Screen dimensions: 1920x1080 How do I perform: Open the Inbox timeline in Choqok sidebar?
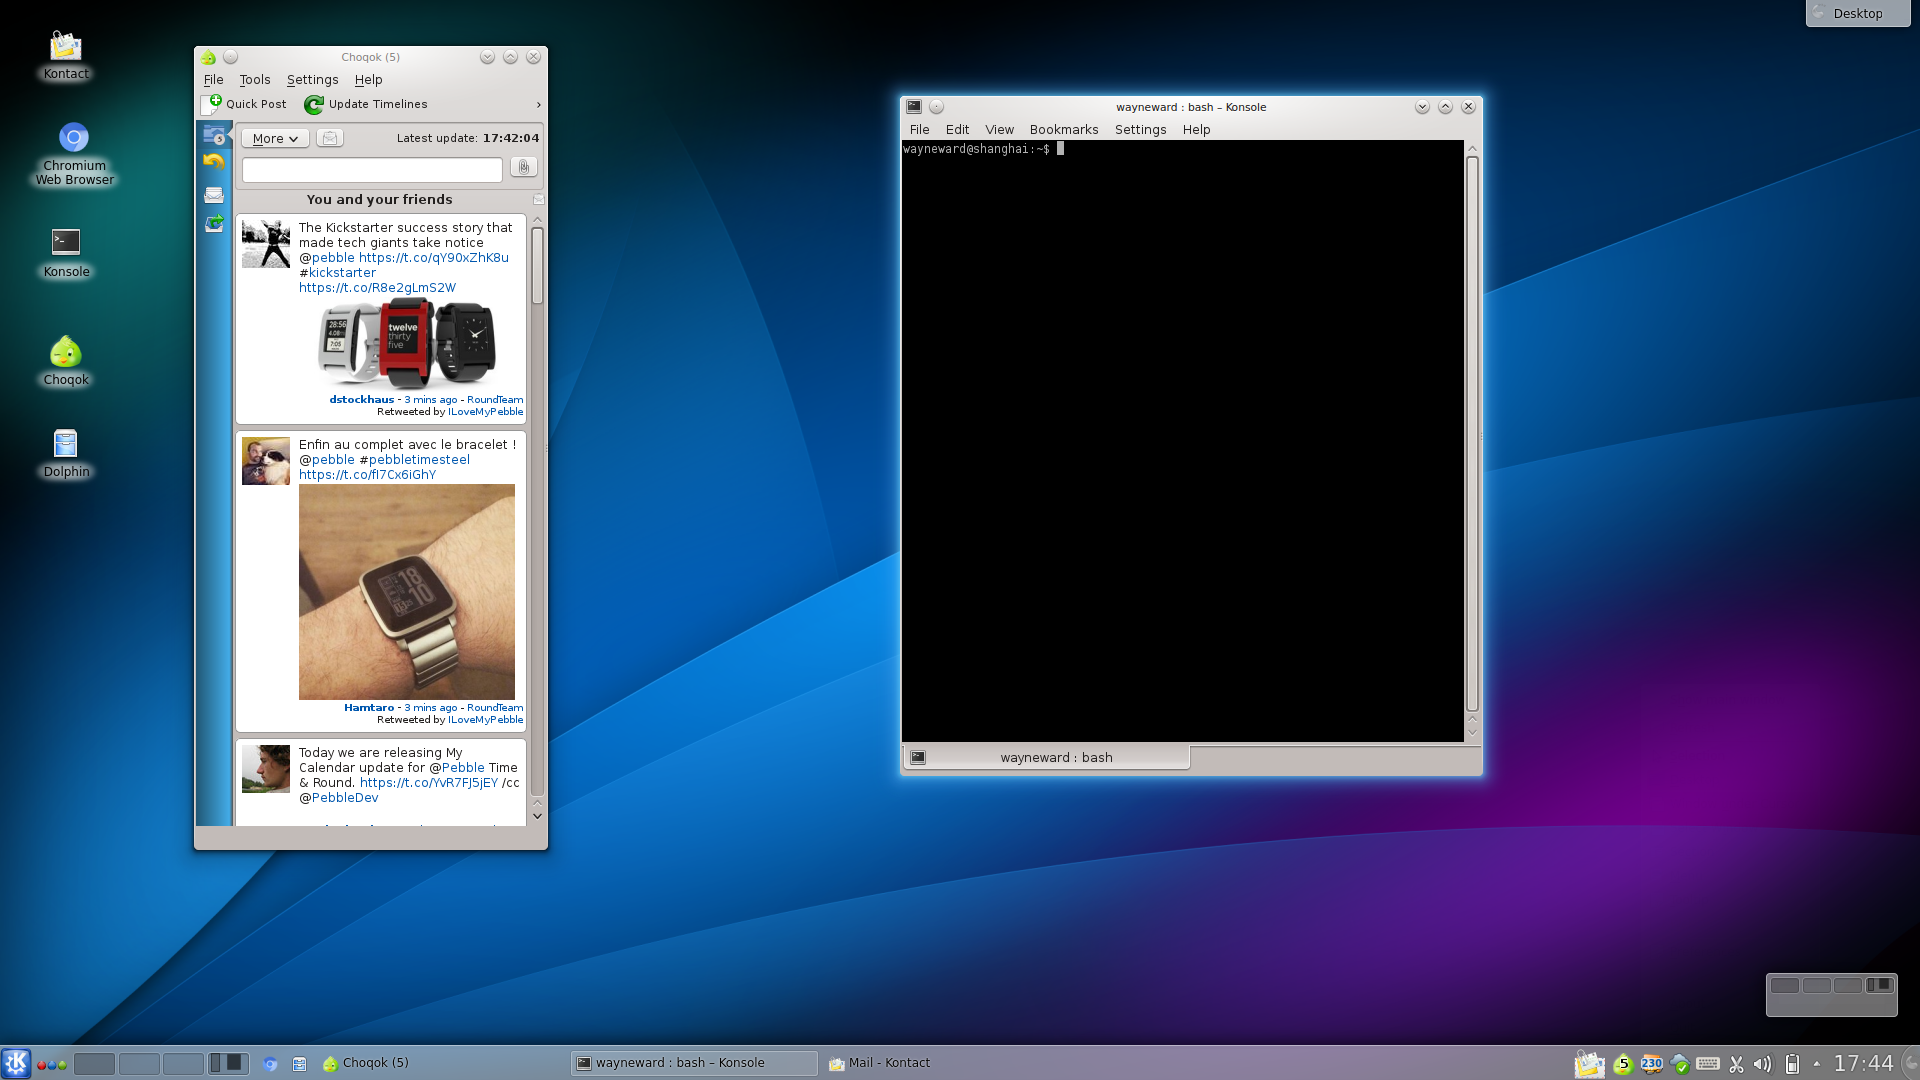tap(214, 195)
